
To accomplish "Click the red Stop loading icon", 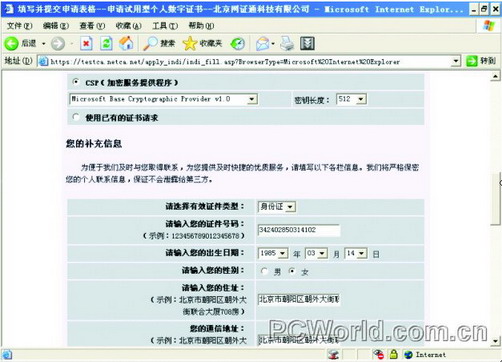I will (86, 44).
